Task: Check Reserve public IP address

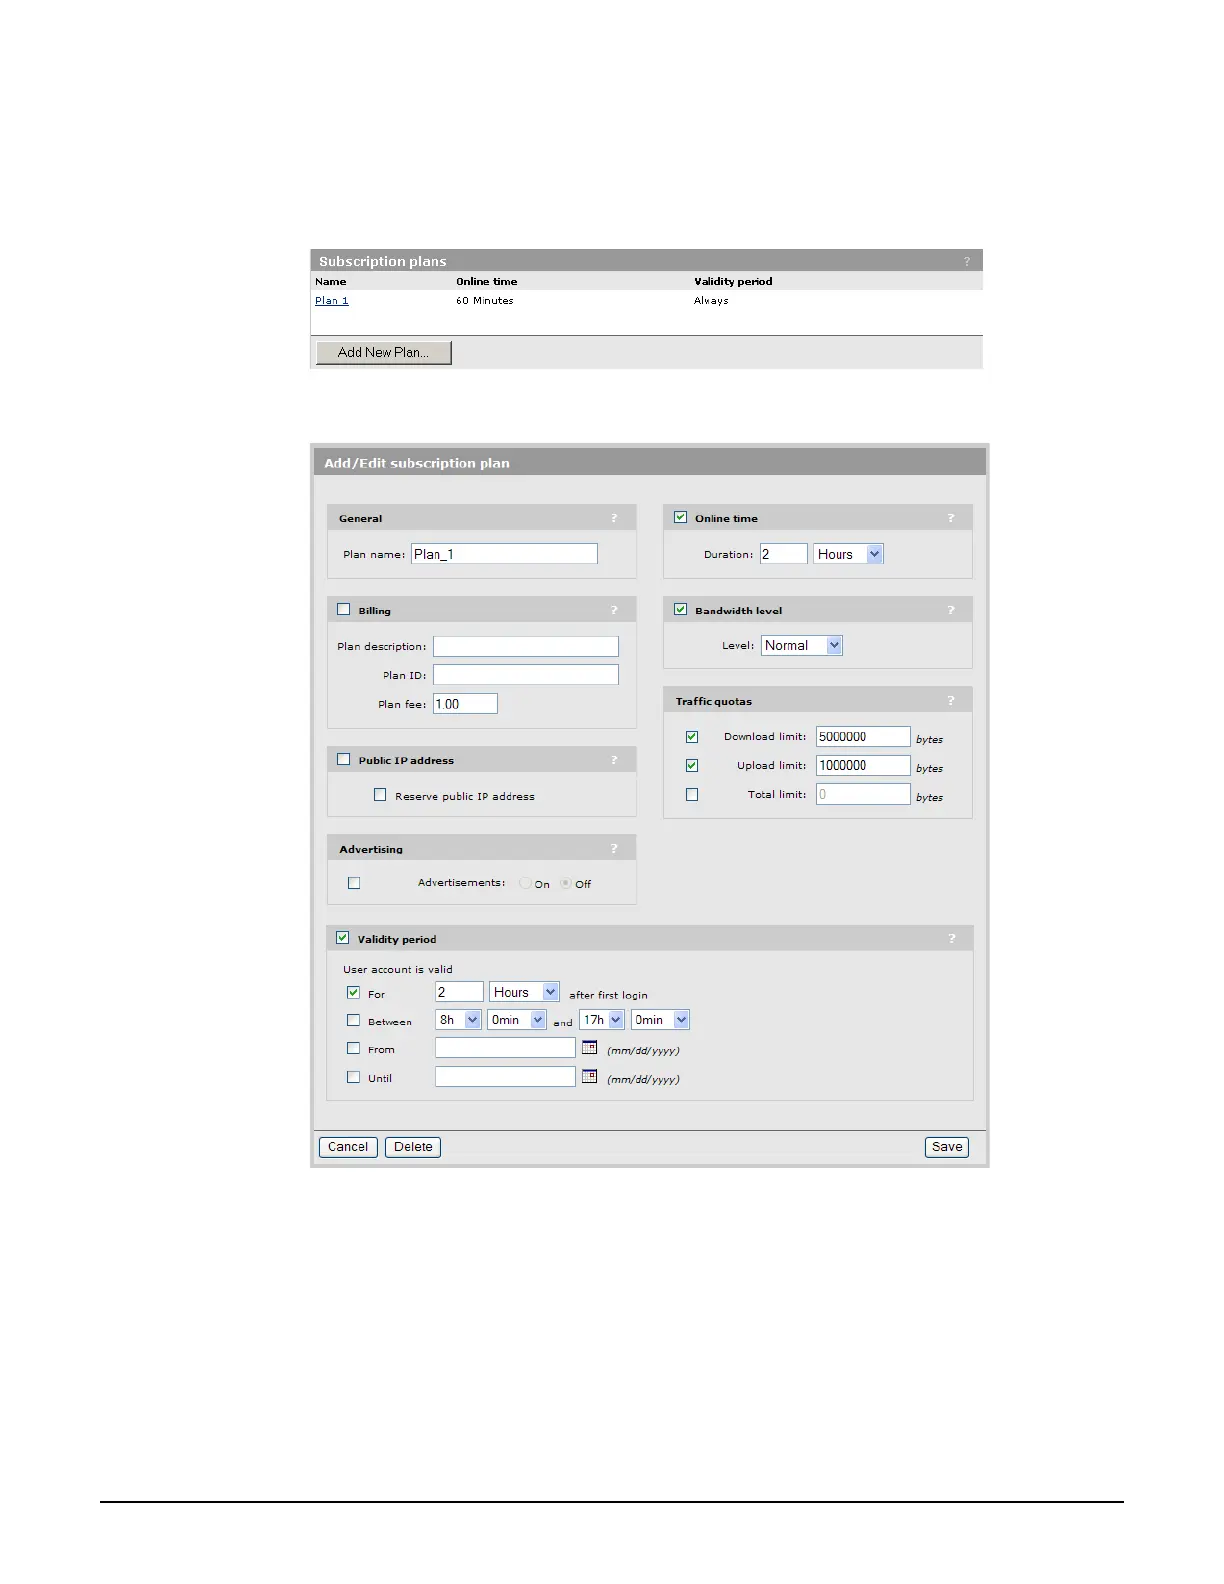Action: [x=380, y=795]
